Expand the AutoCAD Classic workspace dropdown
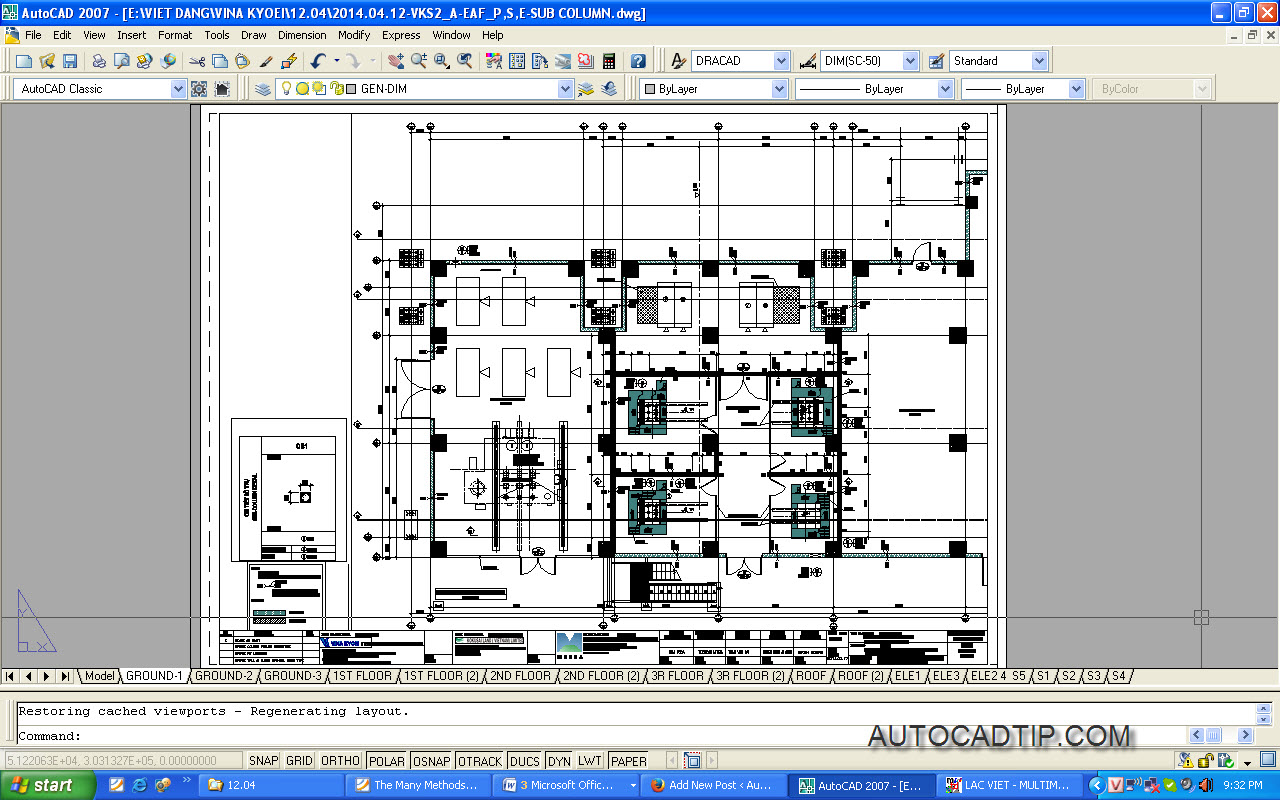Viewport: 1280px width, 800px height. pos(178,89)
